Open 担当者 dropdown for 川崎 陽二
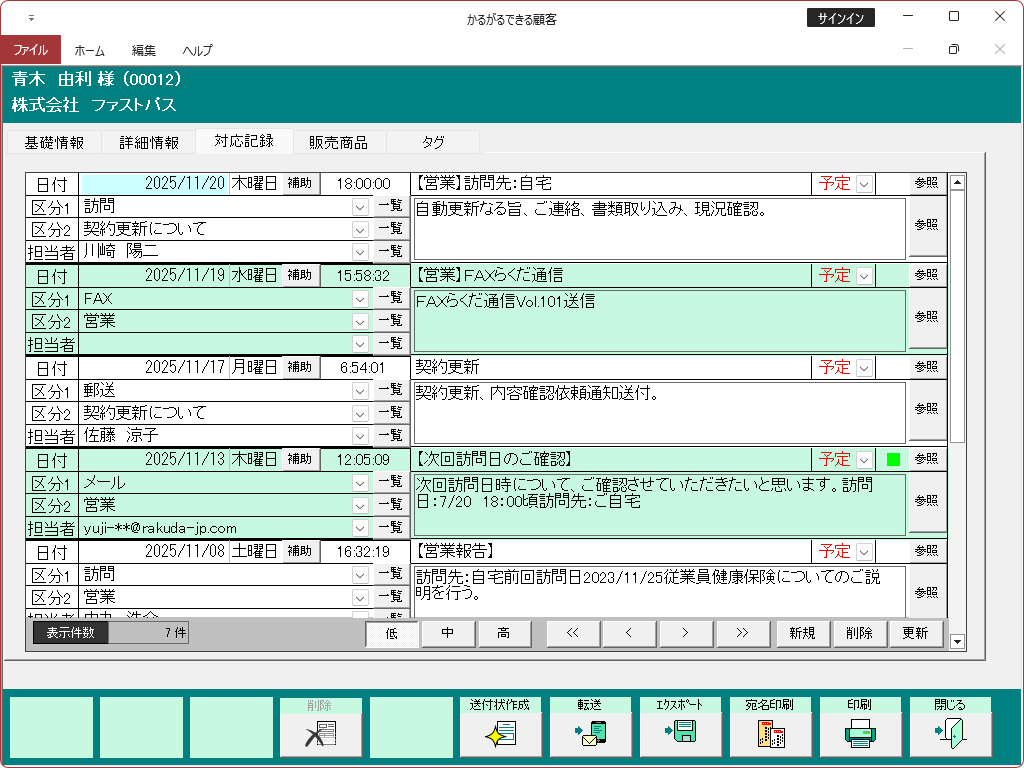 (x=360, y=252)
